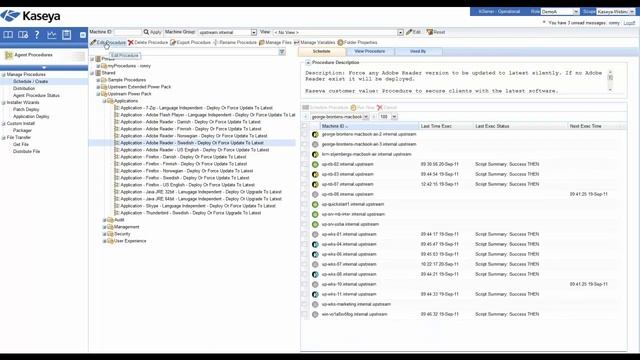640x360 pixels.
Task: Select the 7-Zip Language Independent procedure
Action: pyautogui.click(x=196, y=108)
